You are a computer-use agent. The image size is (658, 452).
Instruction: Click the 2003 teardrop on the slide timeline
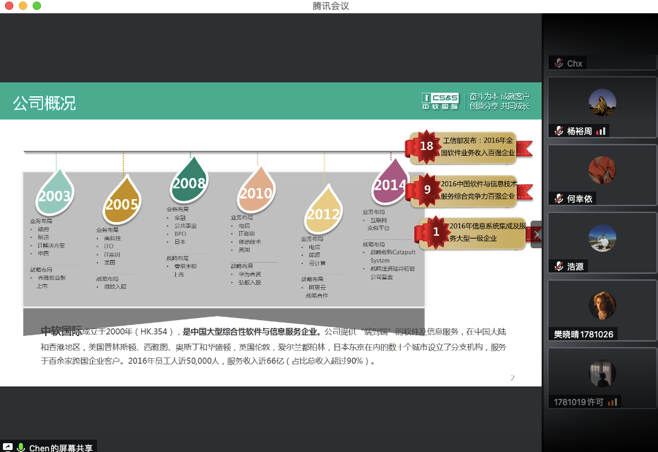click(x=55, y=193)
